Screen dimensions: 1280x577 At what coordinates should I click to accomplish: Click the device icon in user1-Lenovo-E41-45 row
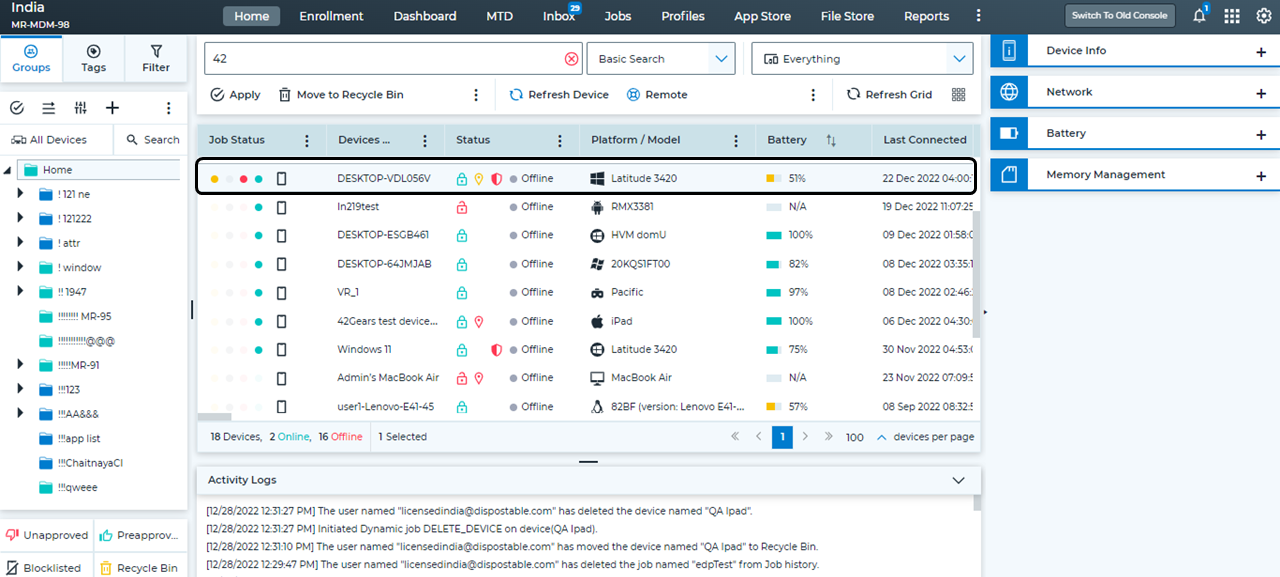(x=282, y=407)
